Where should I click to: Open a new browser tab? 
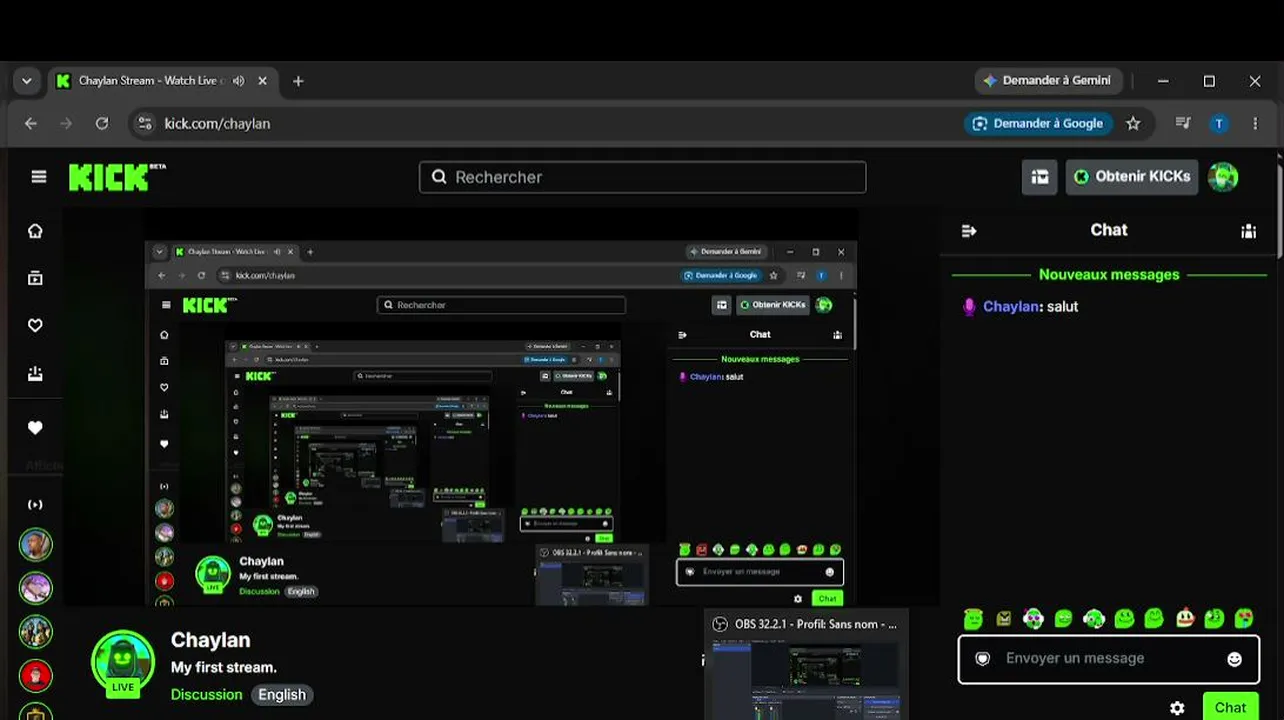click(298, 81)
